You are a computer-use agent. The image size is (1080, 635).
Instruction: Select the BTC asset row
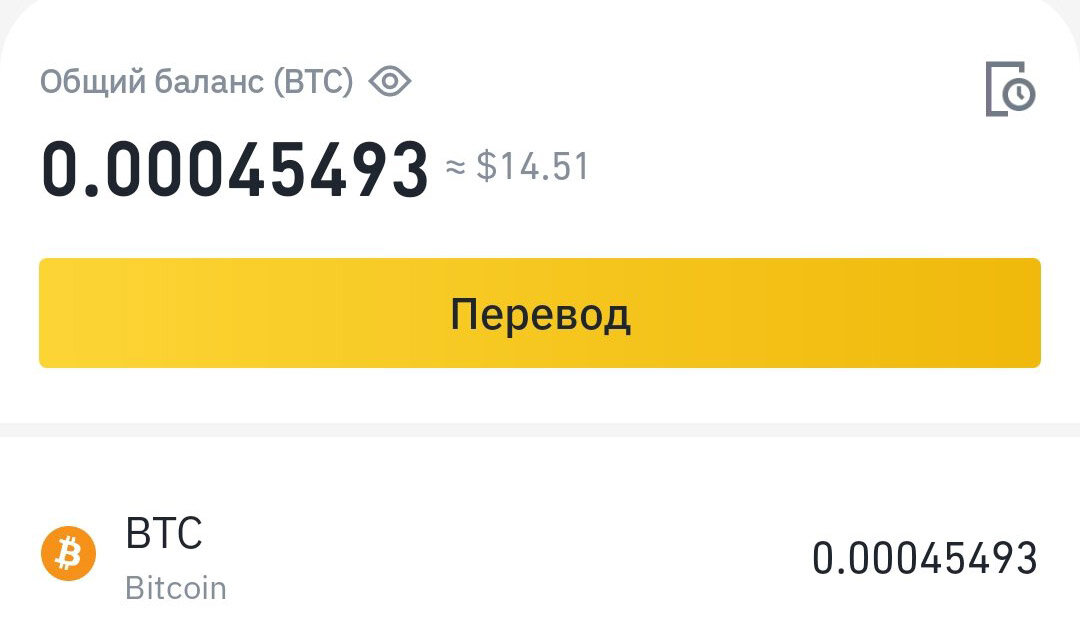540,553
